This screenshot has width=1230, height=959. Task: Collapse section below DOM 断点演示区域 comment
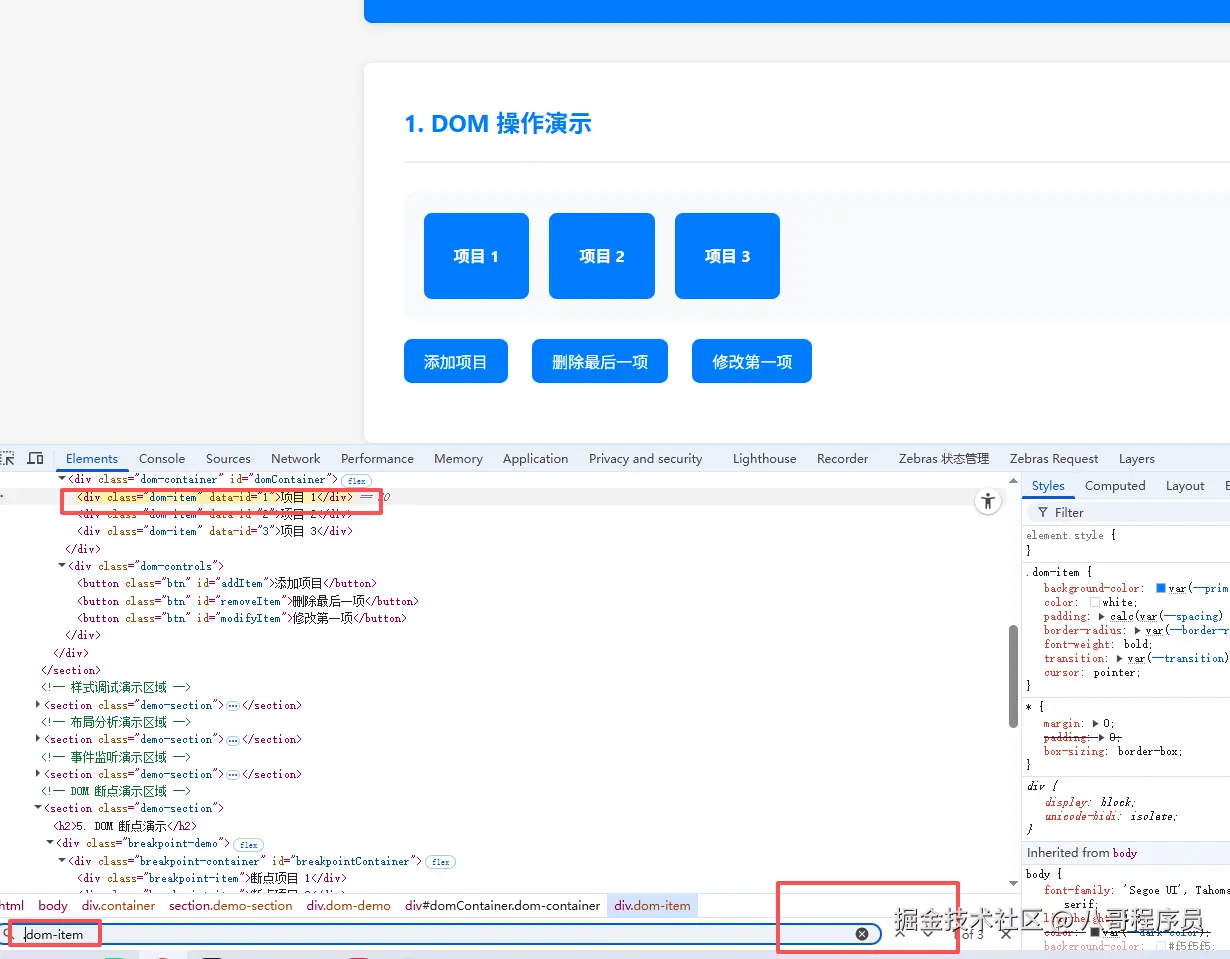coord(38,808)
